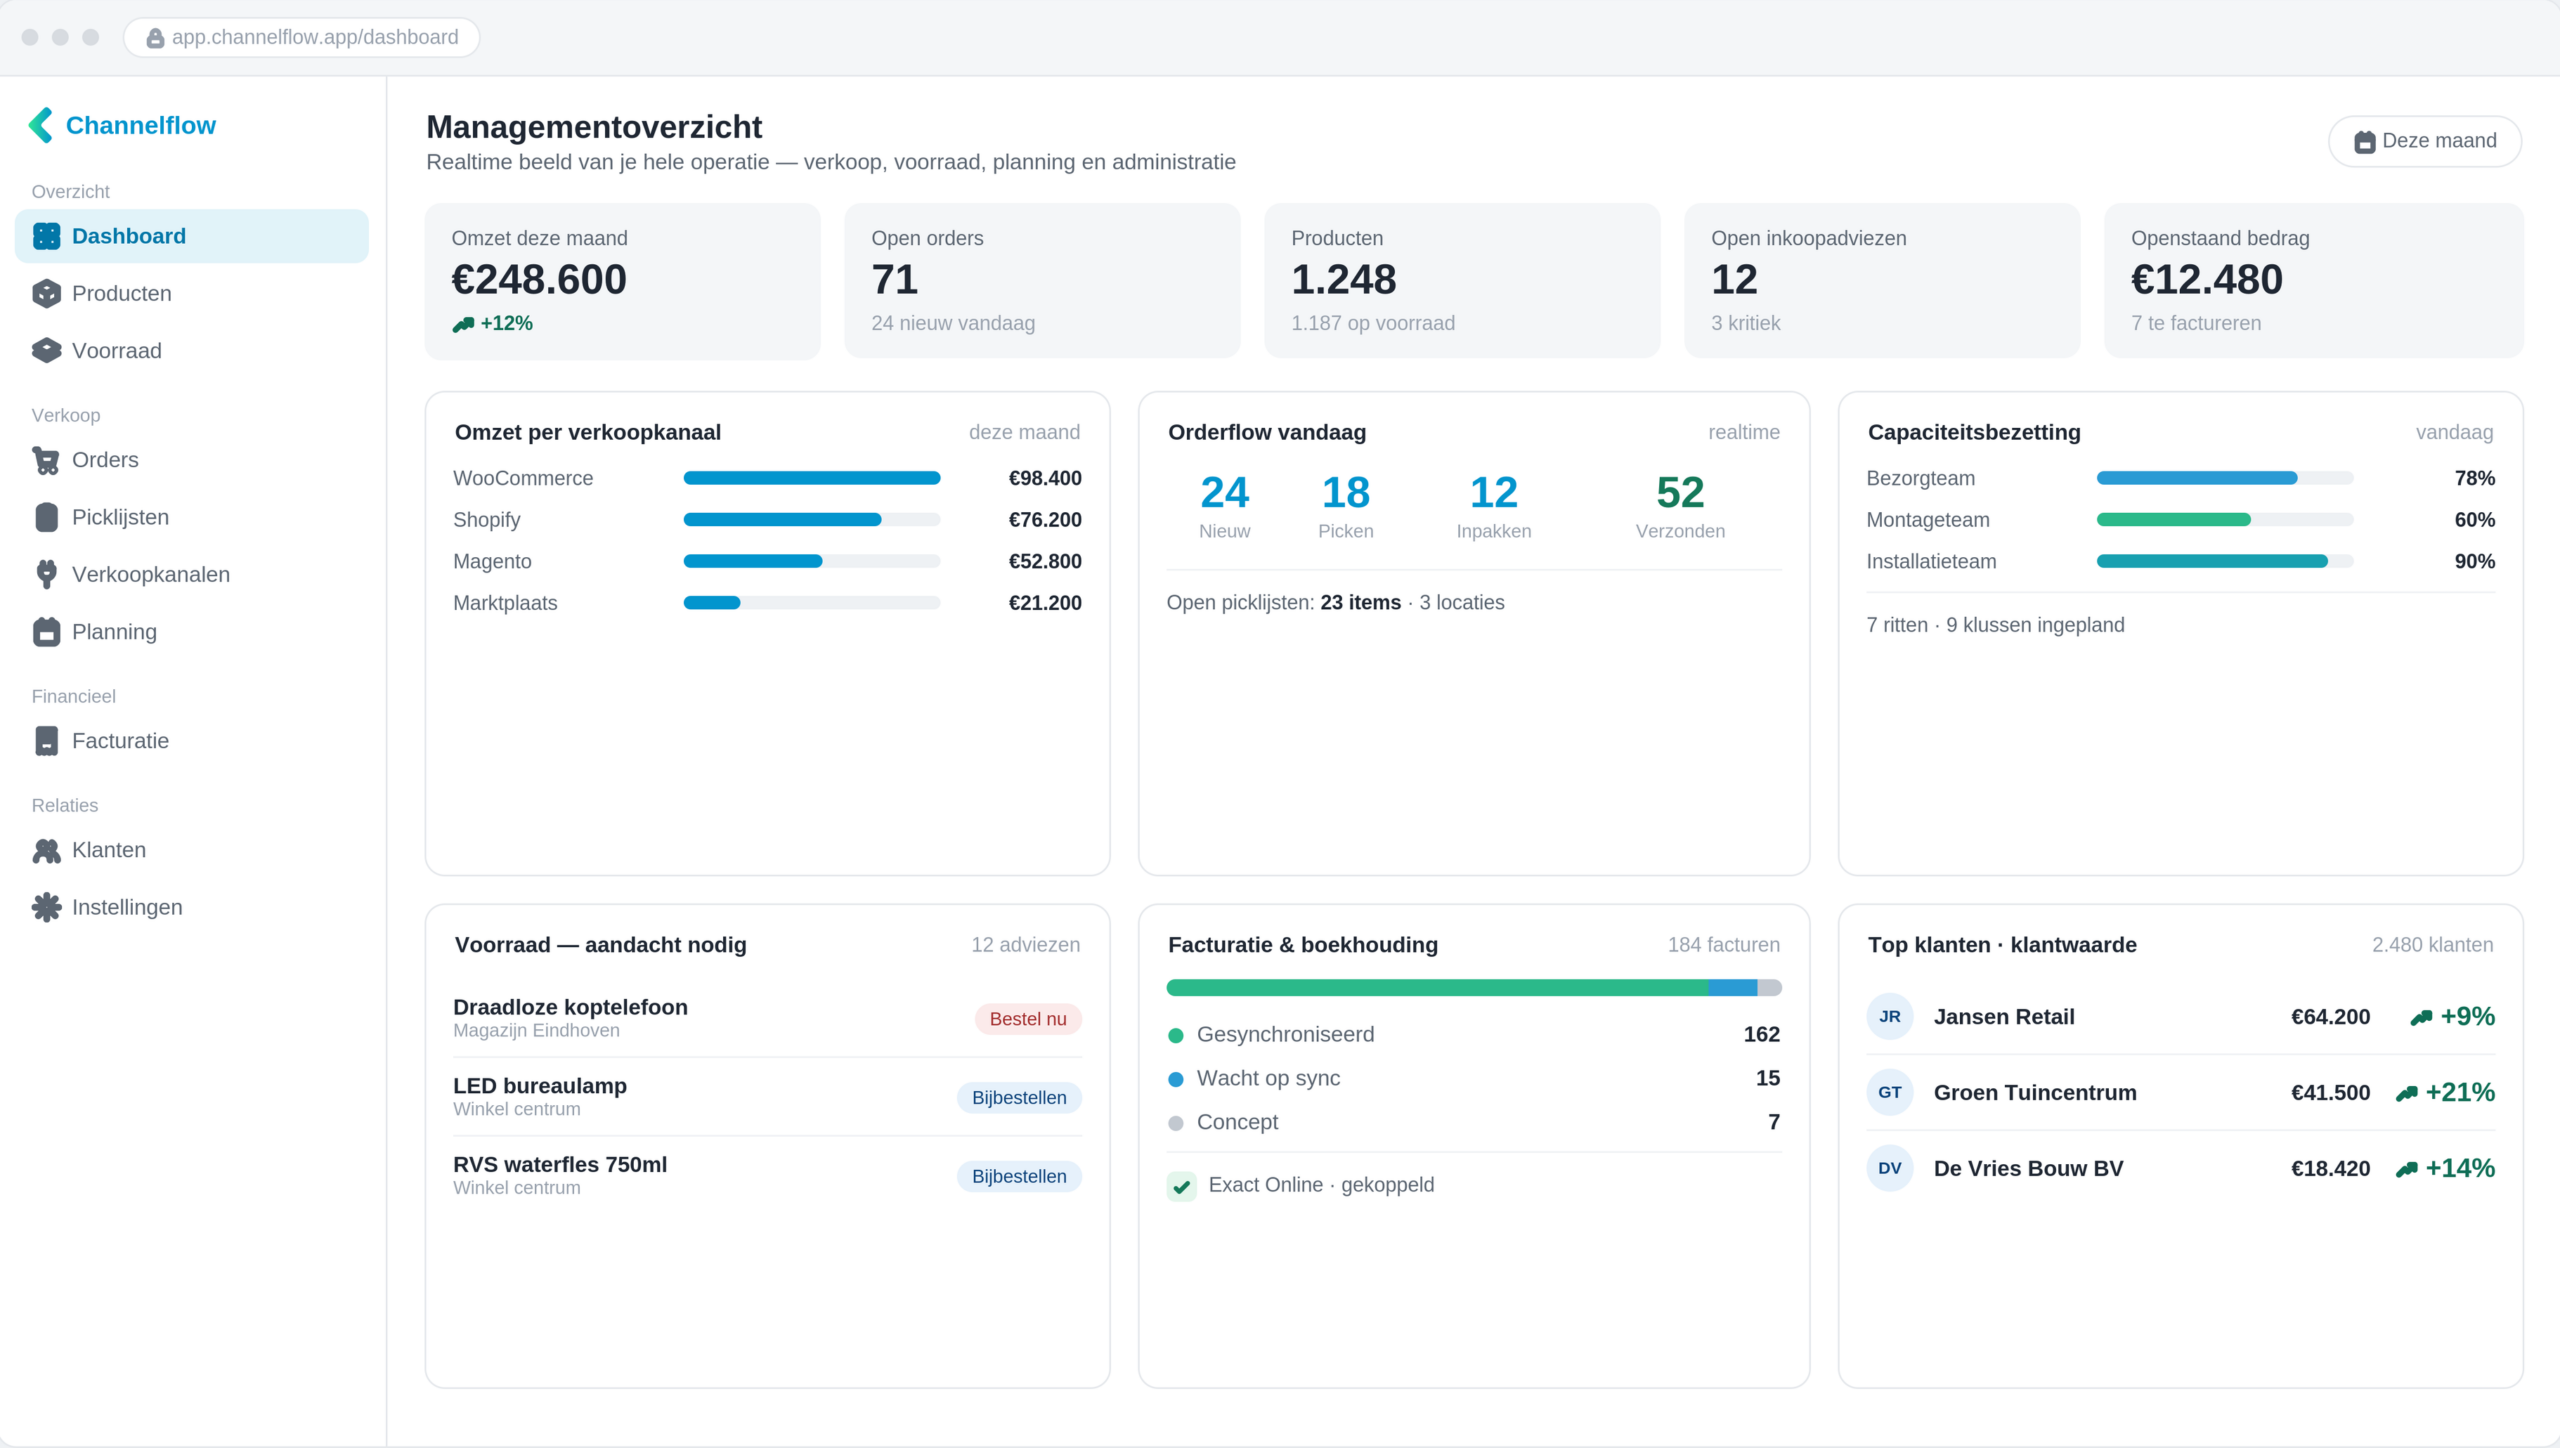The image size is (2560, 1448).
Task: Click Bijbestellen for LED bureaulamp
Action: tap(1019, 1098)
